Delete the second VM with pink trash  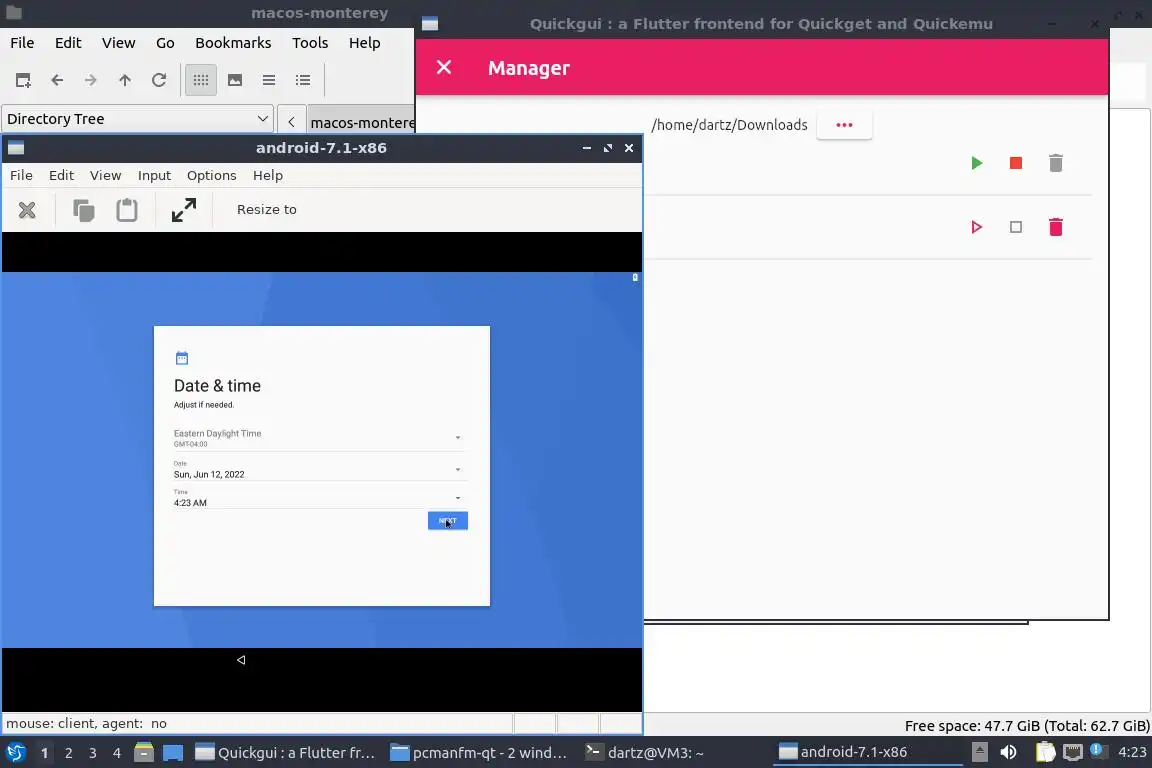(1056, 227)
